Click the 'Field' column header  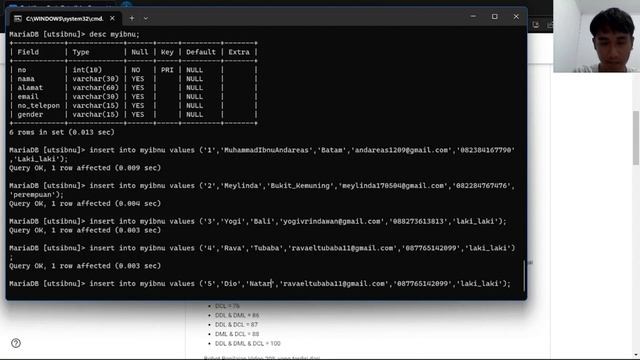pos(28,52)
